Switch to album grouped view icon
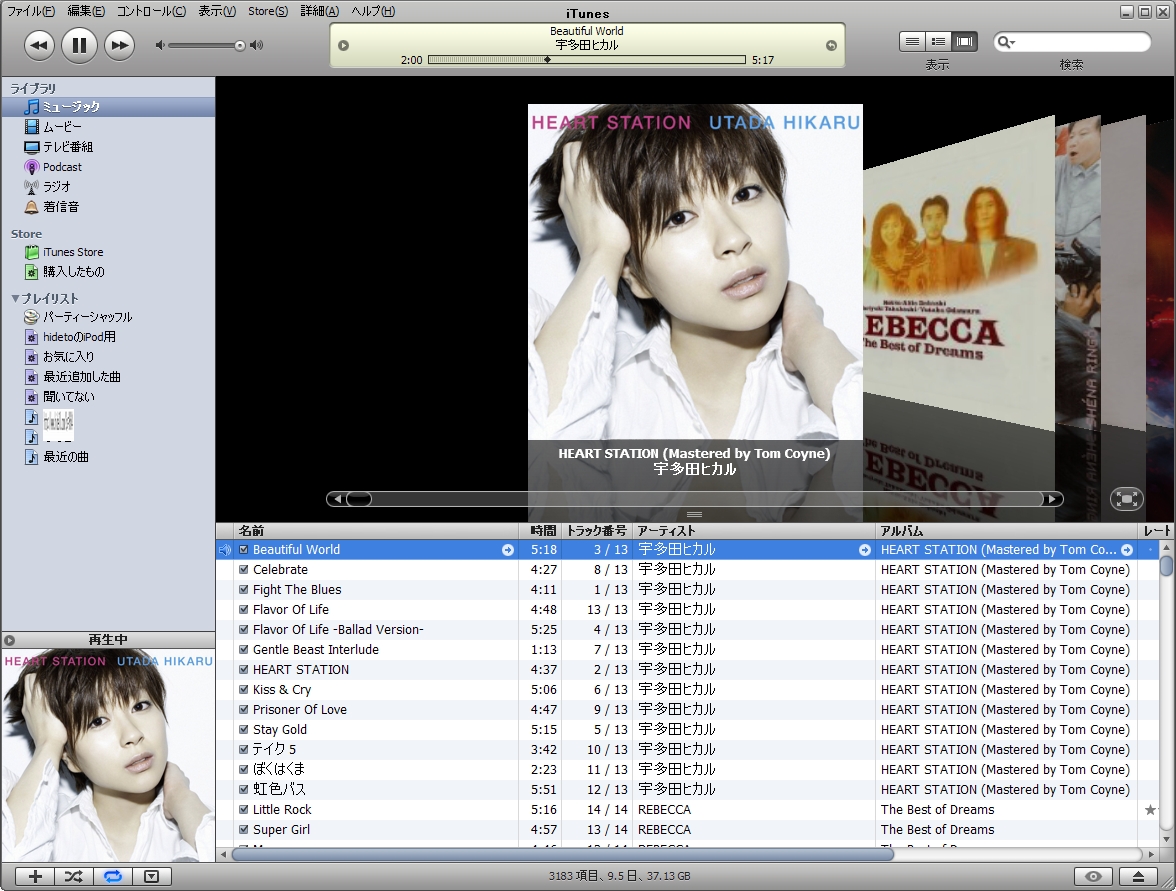This screenshot has width=1176, height=891. (938, 41)
